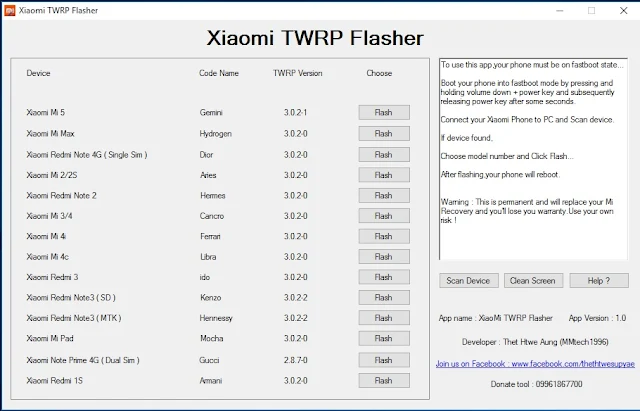Flash TWRP for Note Prime 4G Dual Sim
Screen dimensions: 640x411
point(384,360)
